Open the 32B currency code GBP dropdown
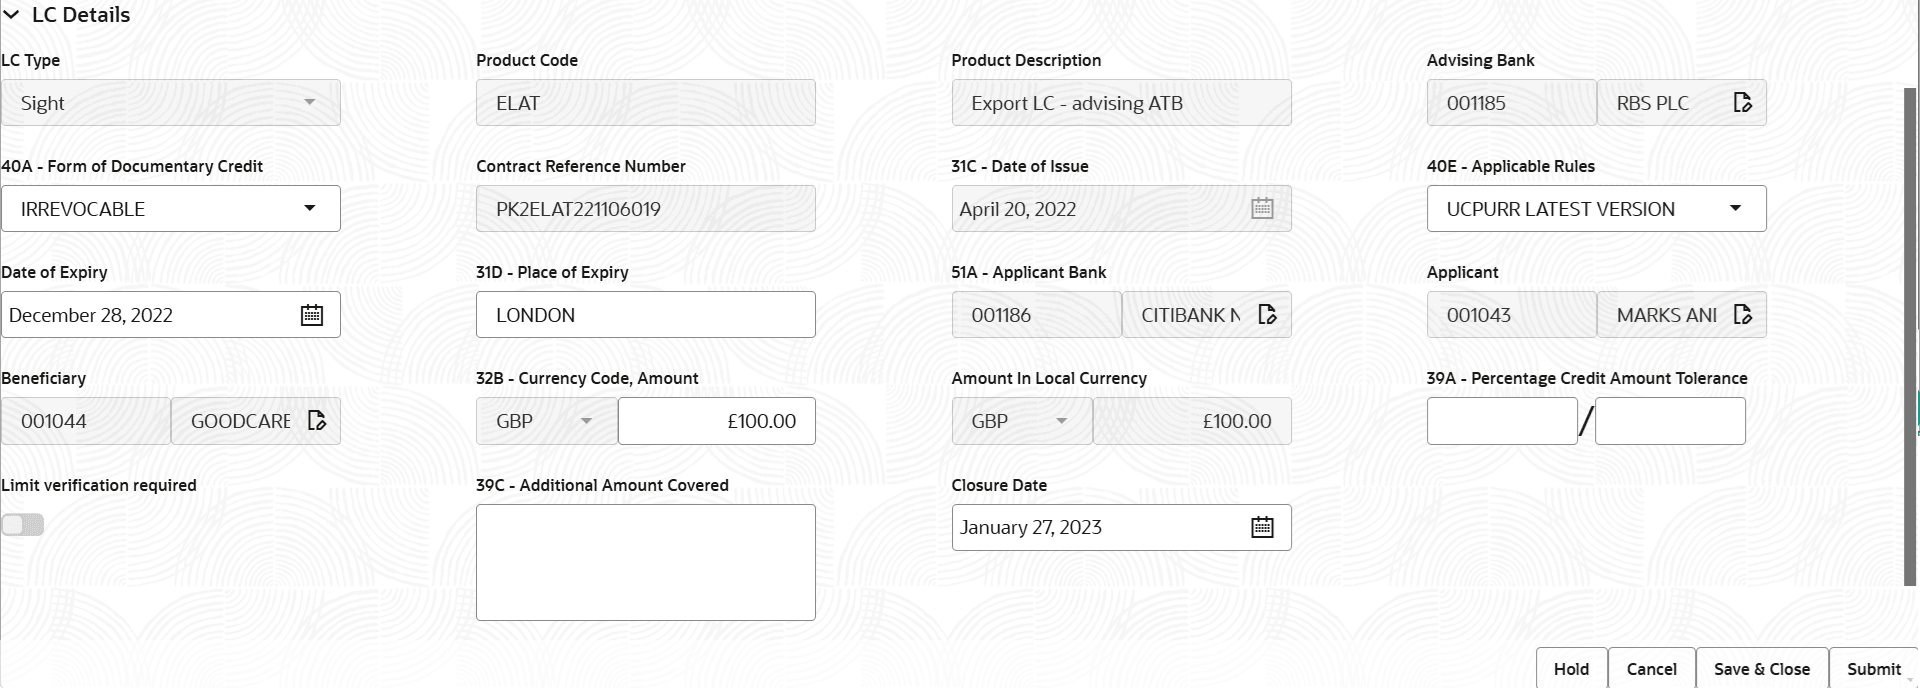This screenshot has width=1920, height=688. coord(587,420)
